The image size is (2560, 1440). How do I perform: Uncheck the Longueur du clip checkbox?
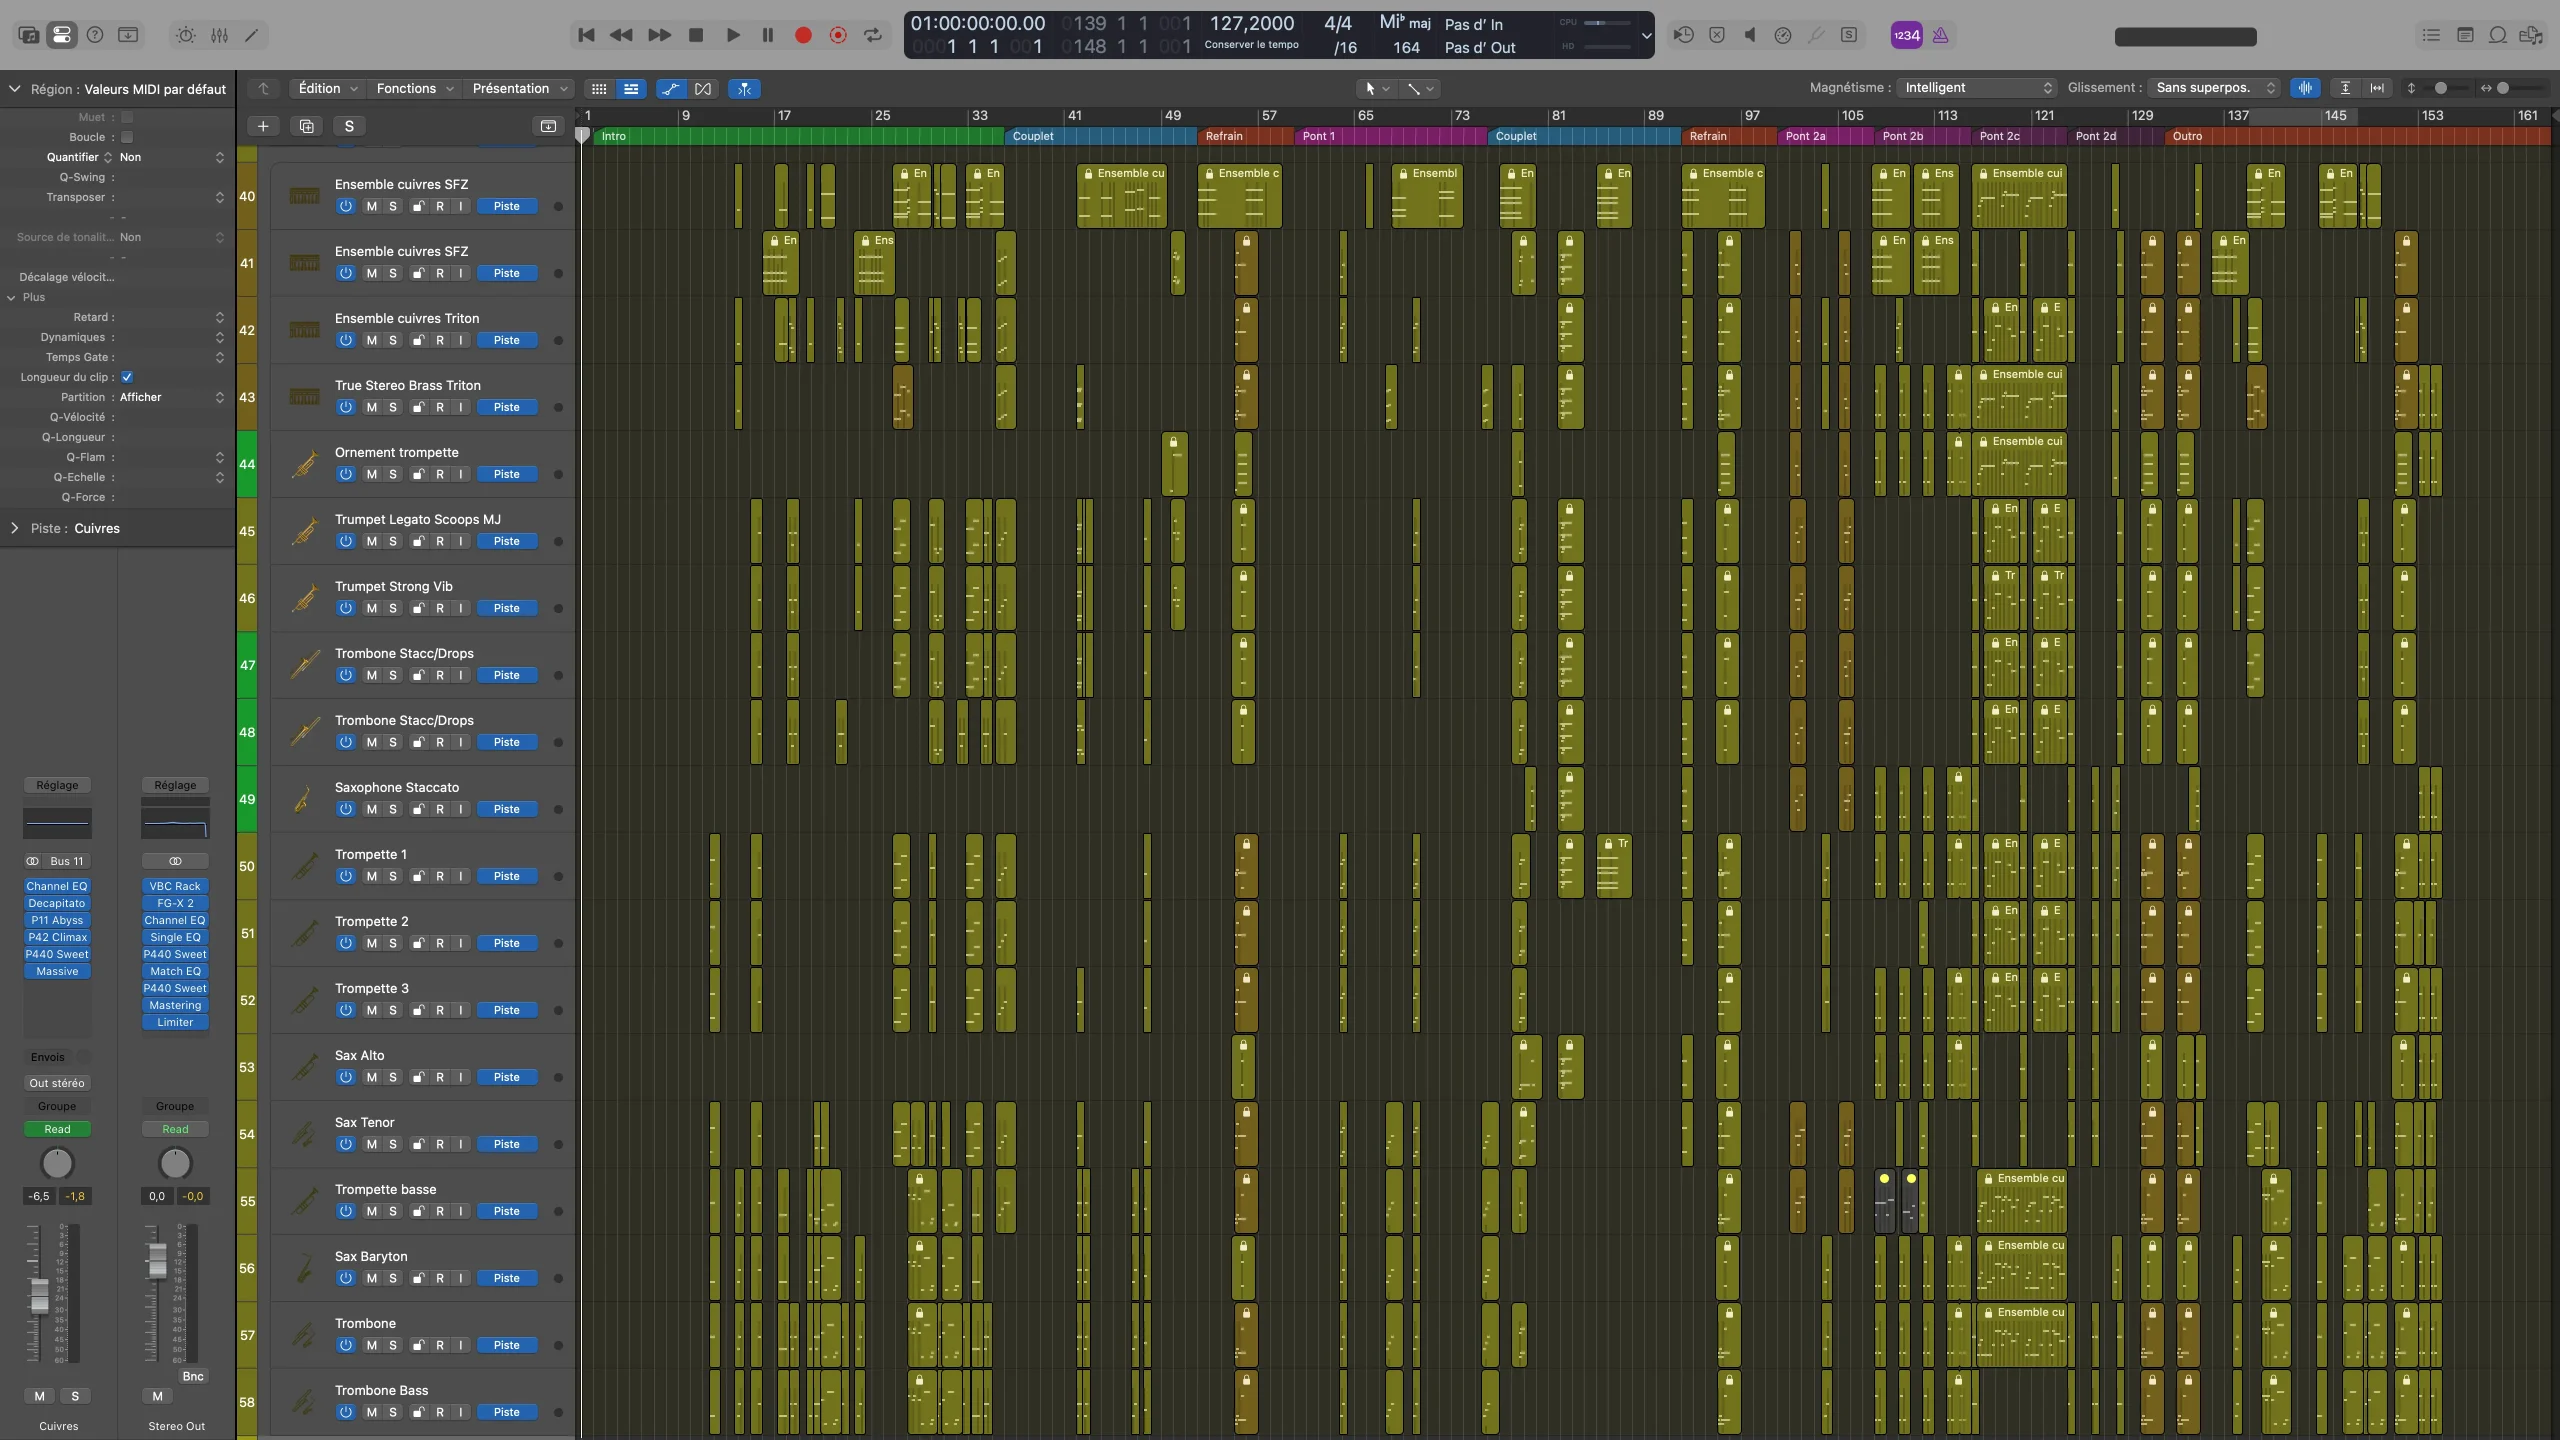point(127,377)
